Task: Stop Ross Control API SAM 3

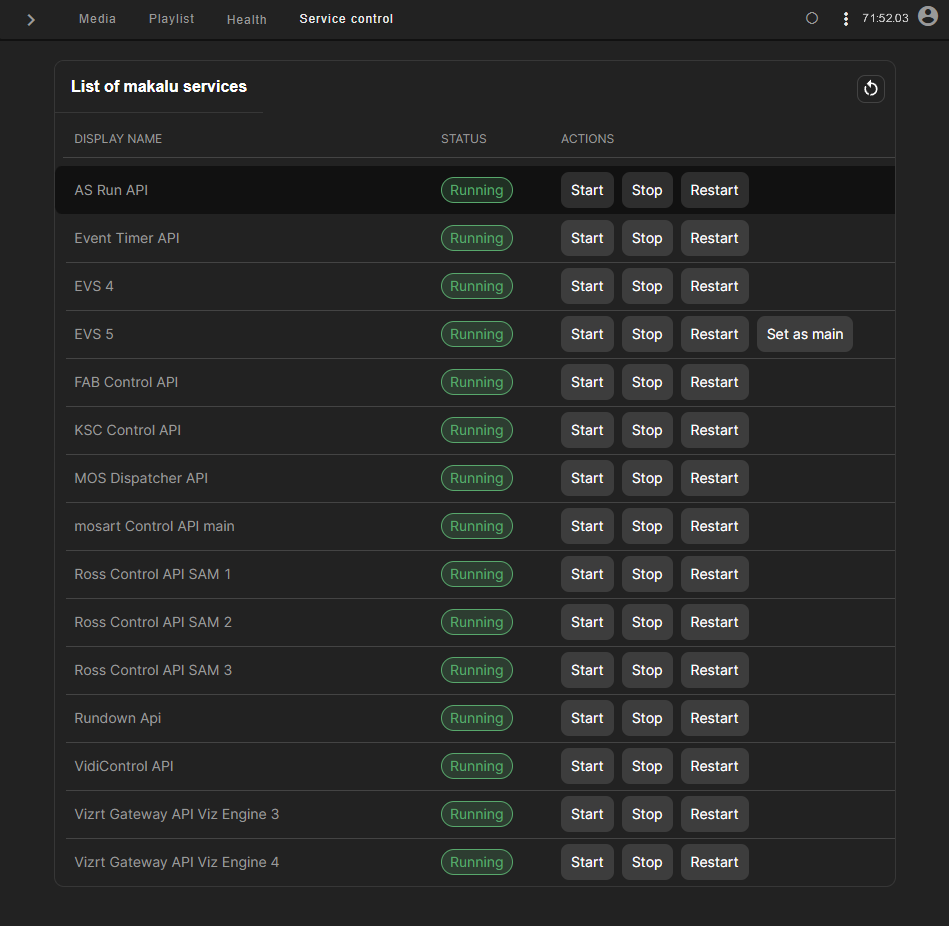Action: pos(647,670)
